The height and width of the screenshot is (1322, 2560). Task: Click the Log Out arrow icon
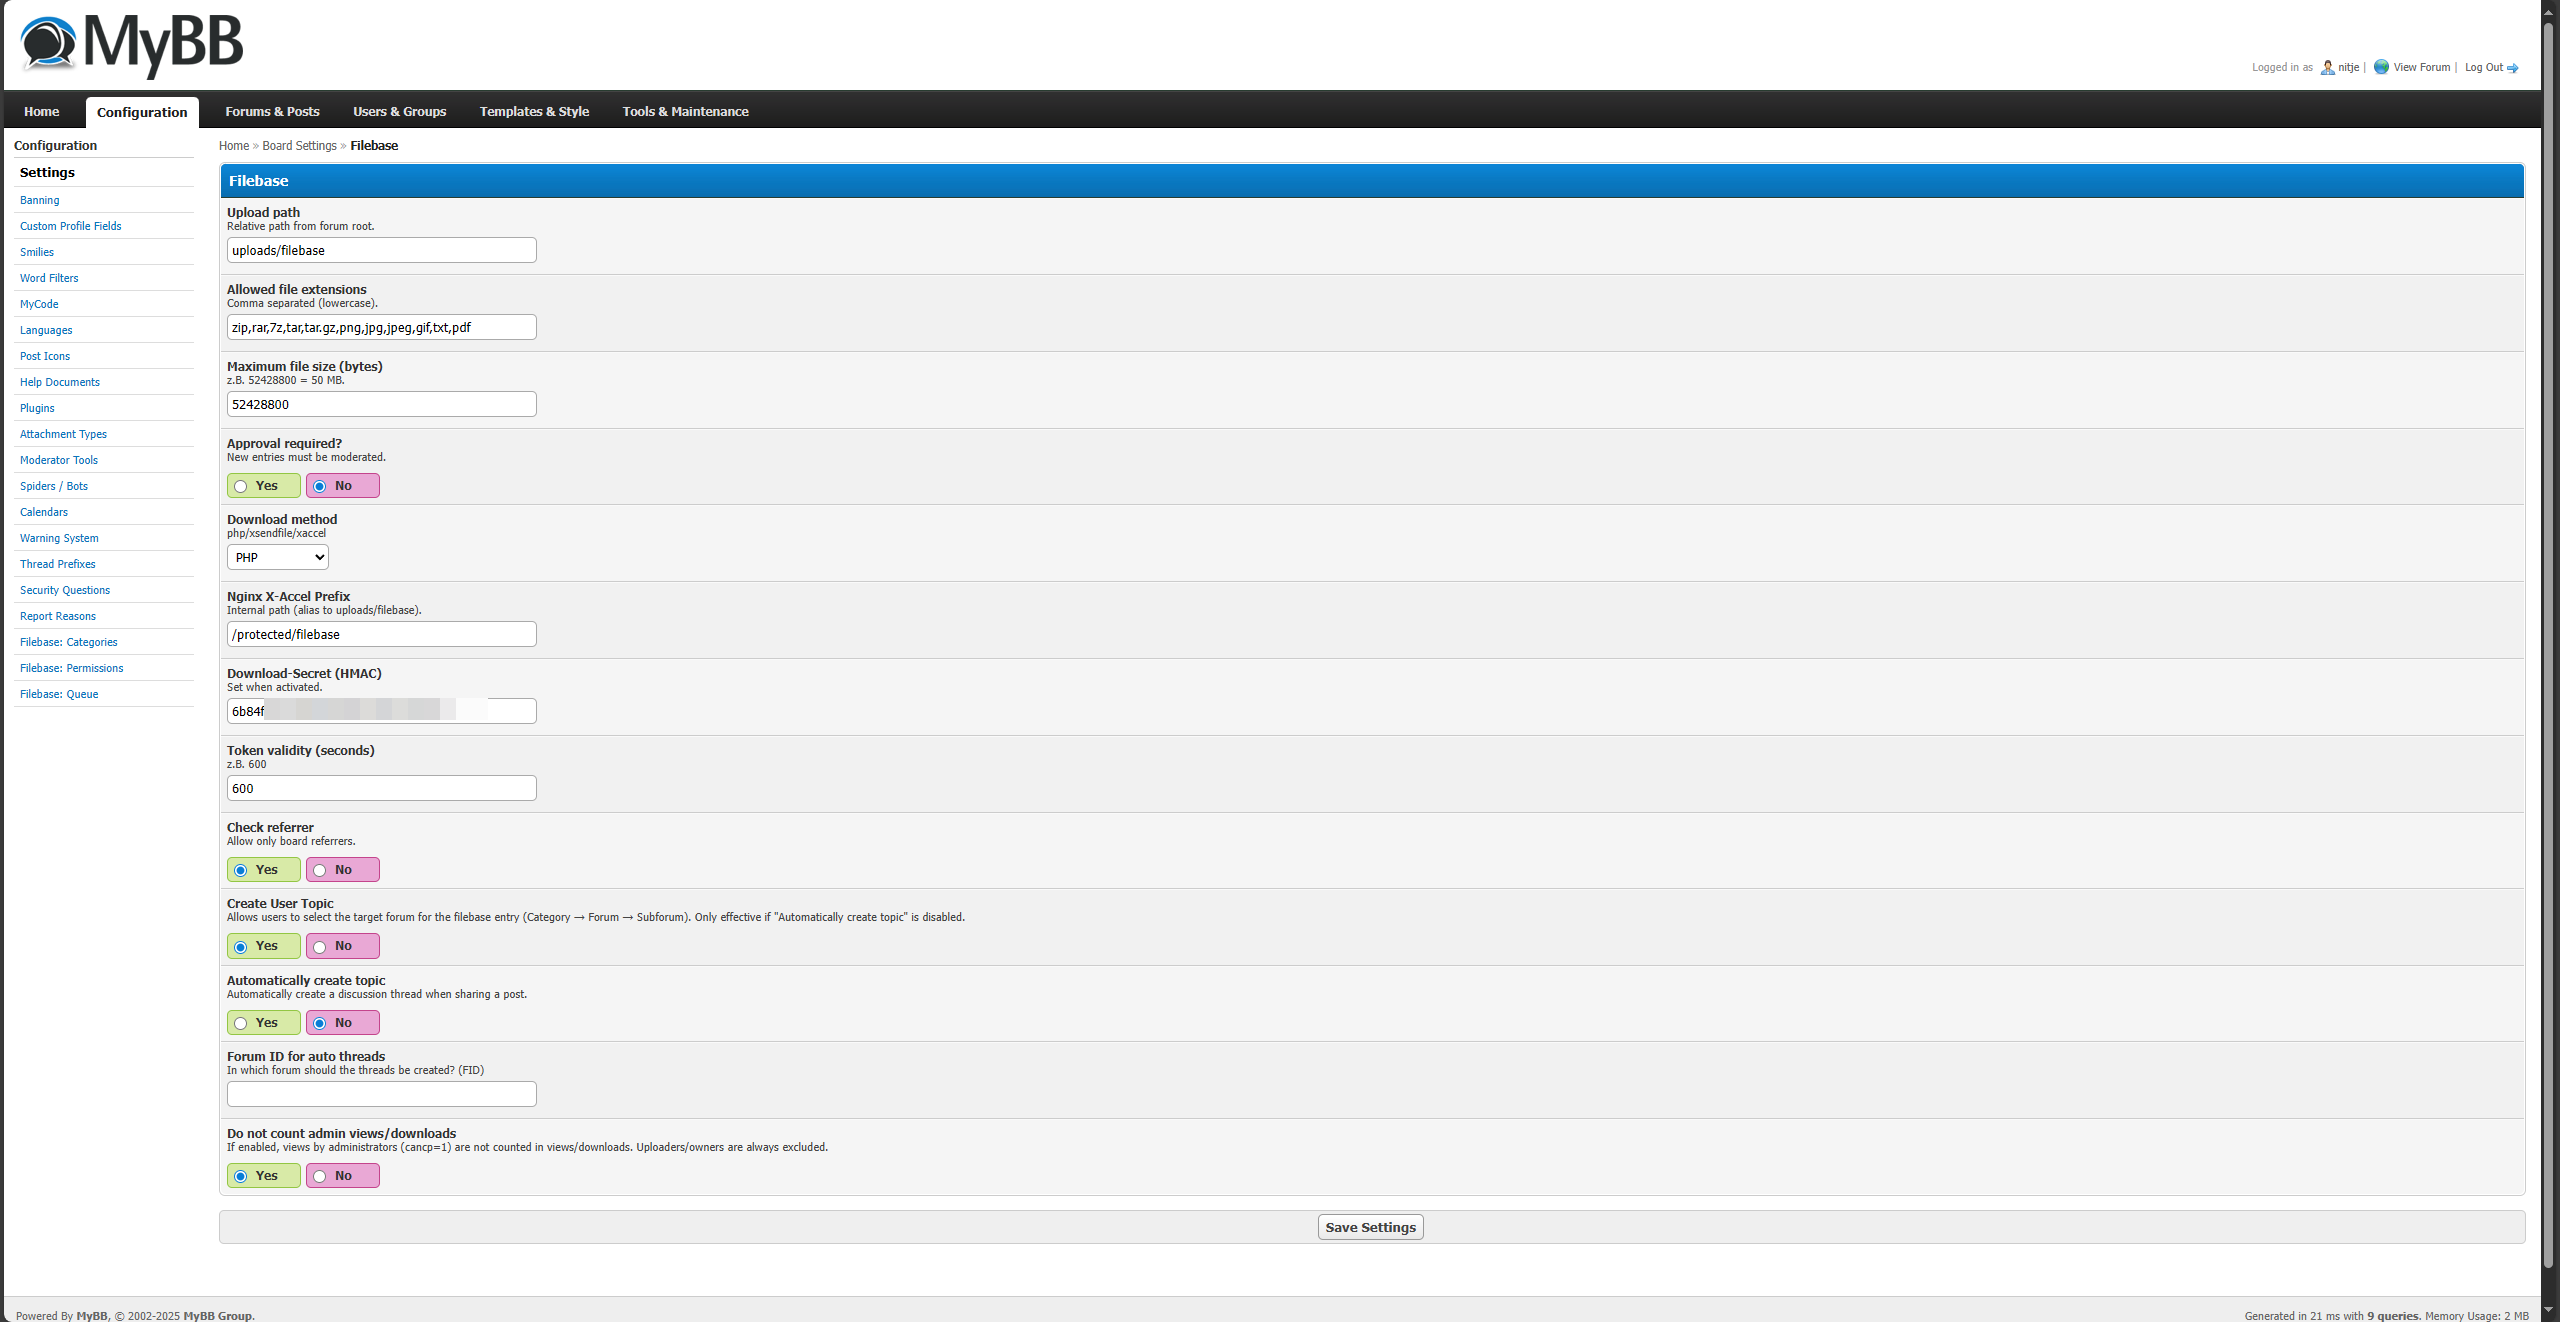(x=2512, y=68)
